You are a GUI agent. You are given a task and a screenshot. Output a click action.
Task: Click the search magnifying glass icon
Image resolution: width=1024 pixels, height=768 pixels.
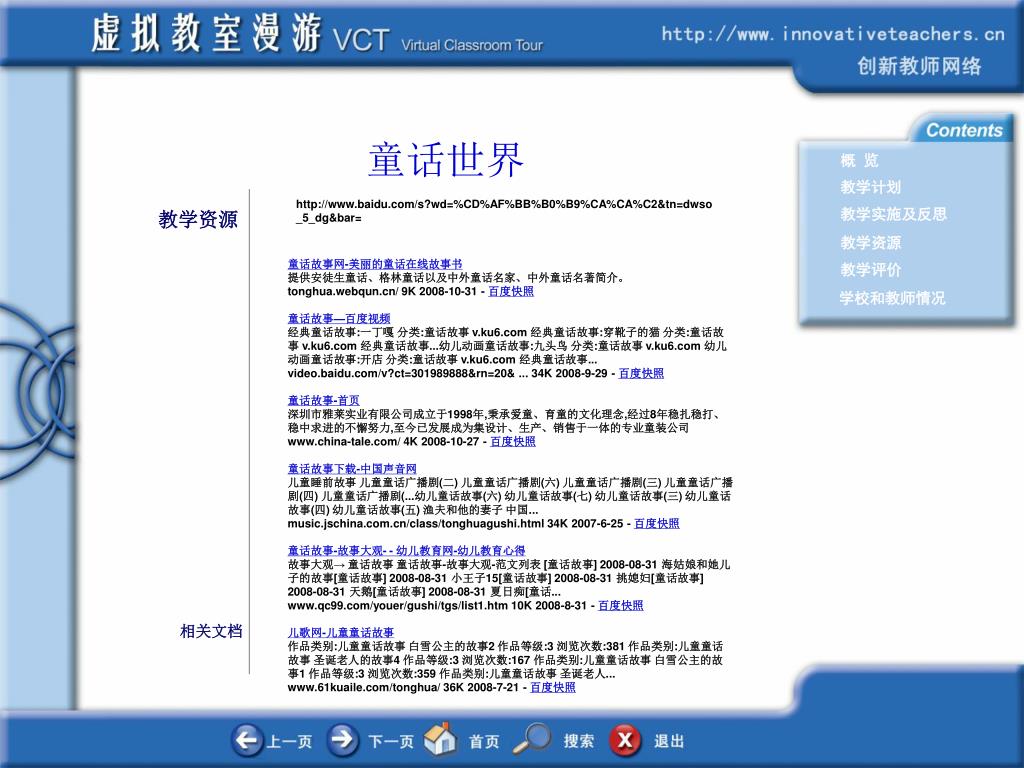[532, 739]
